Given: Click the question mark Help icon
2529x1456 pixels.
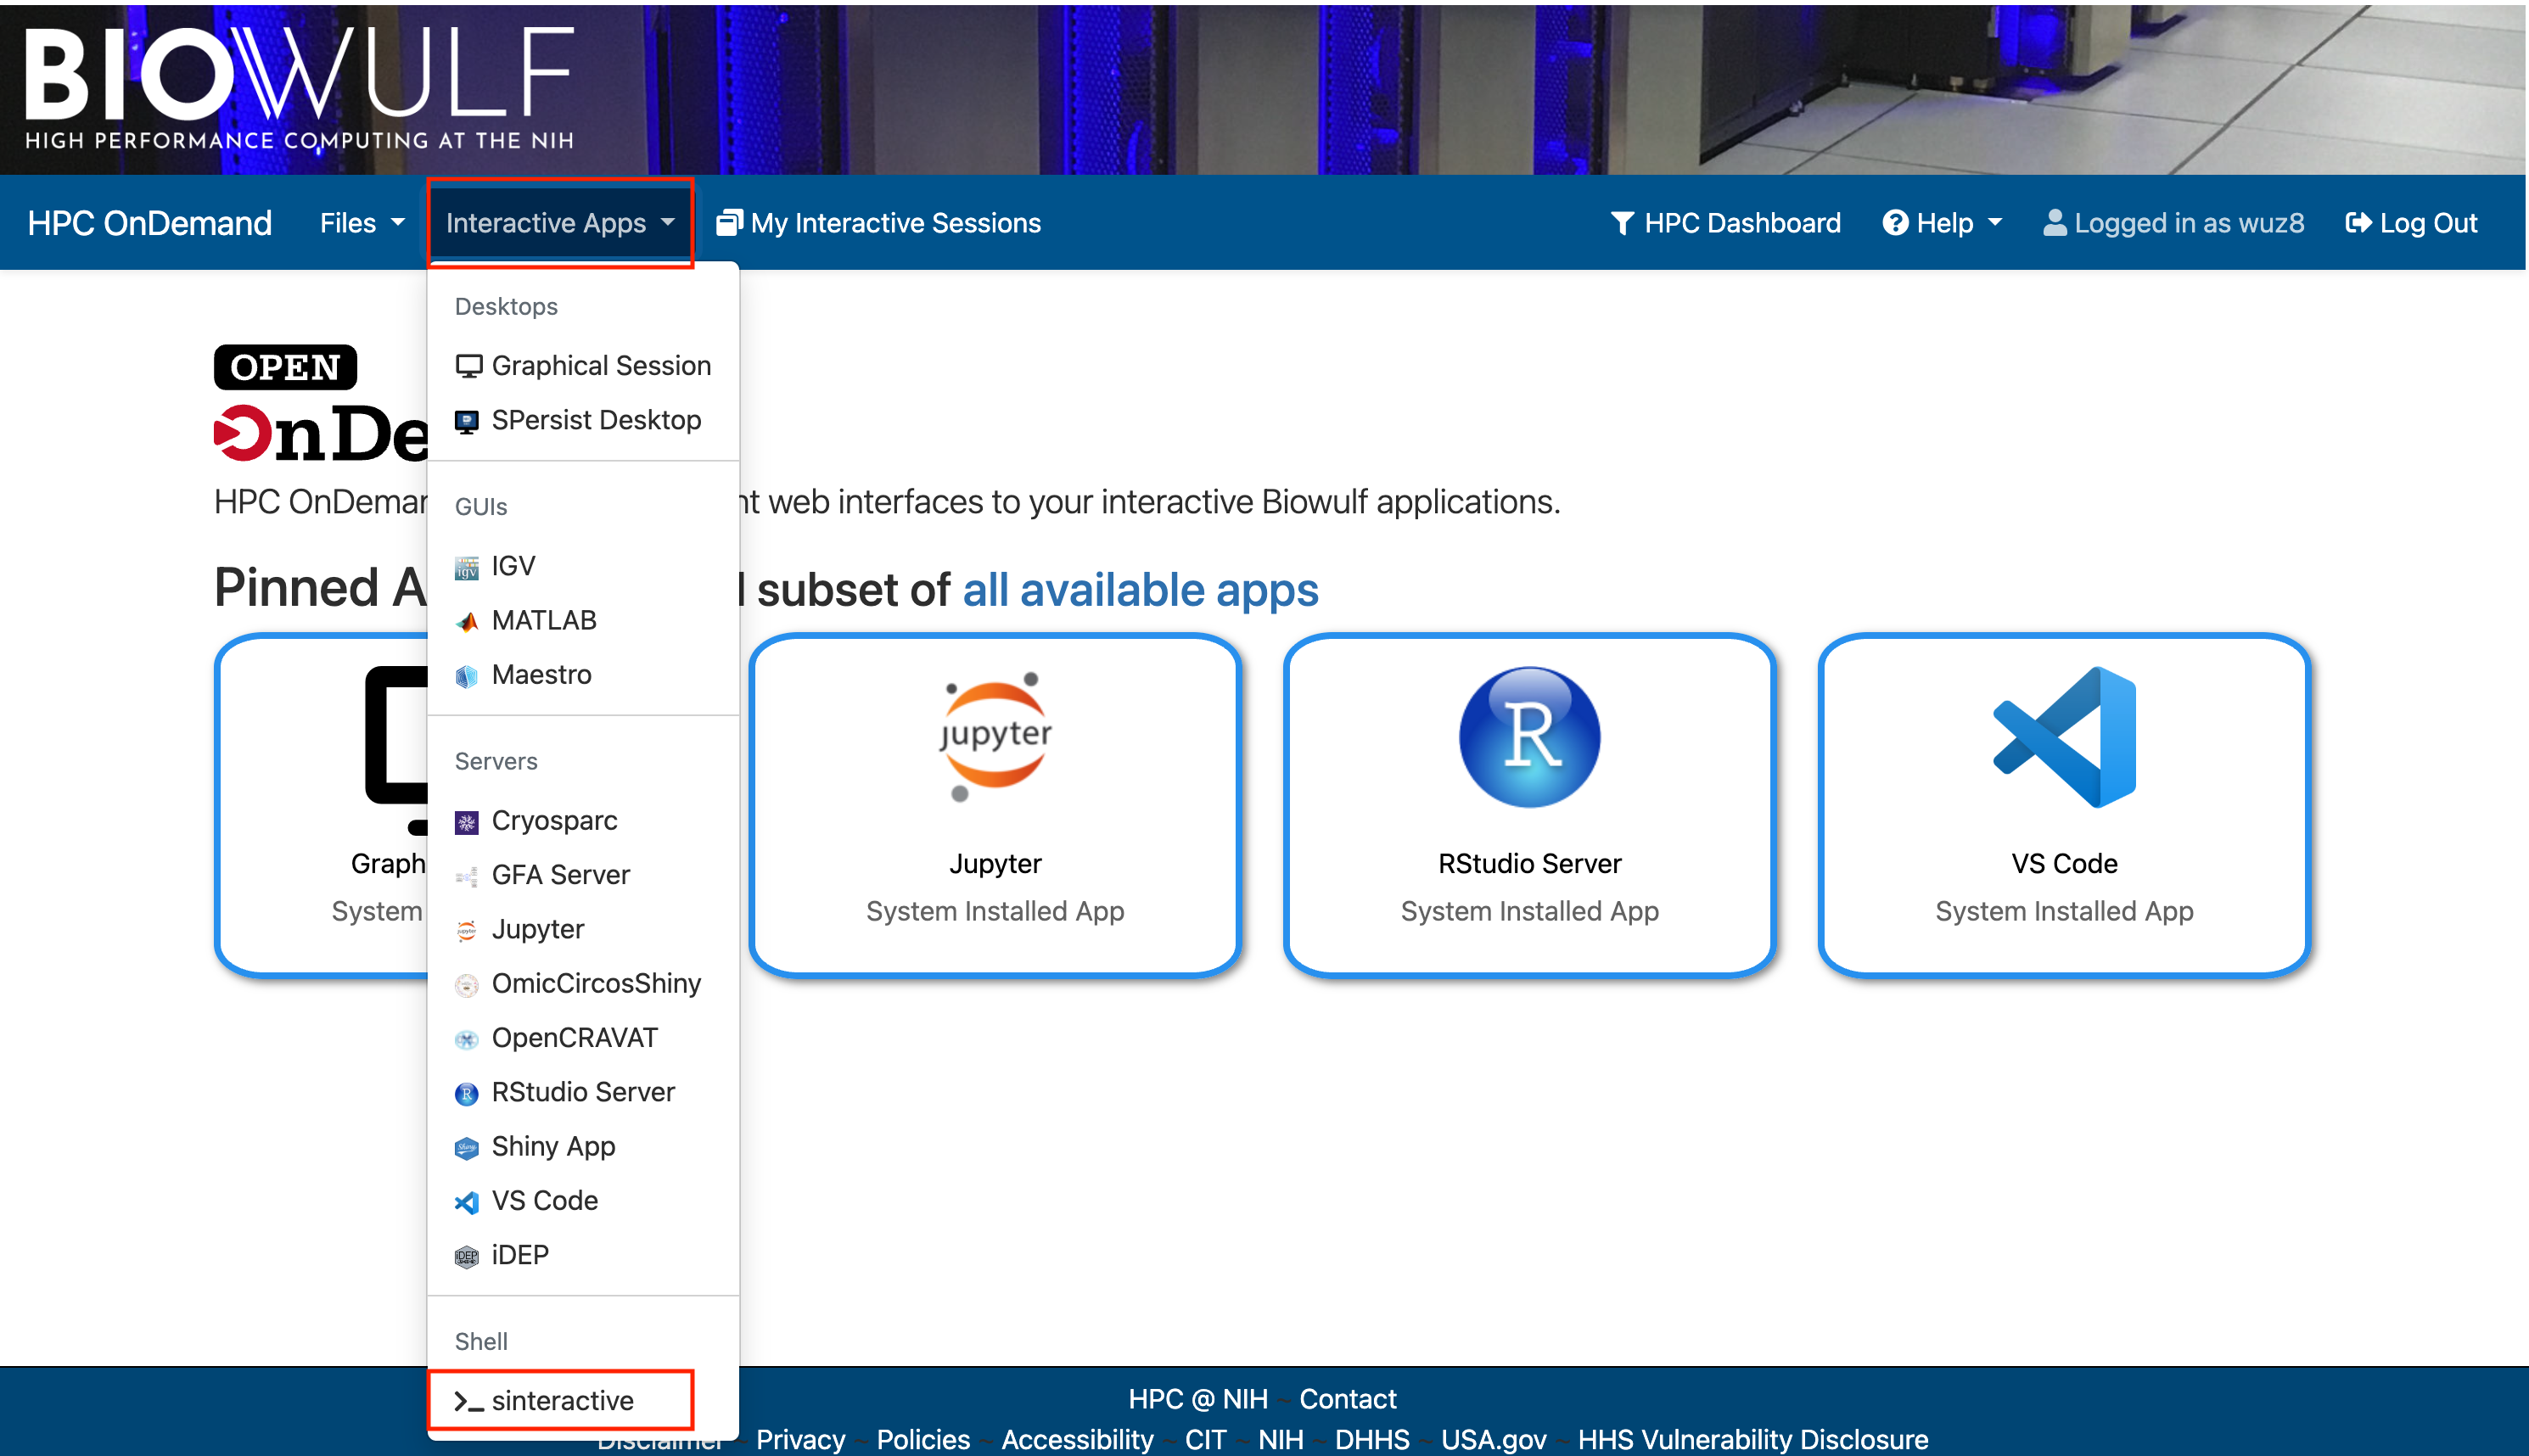Looking at the screenshot, I should [x=1895, y=223].
